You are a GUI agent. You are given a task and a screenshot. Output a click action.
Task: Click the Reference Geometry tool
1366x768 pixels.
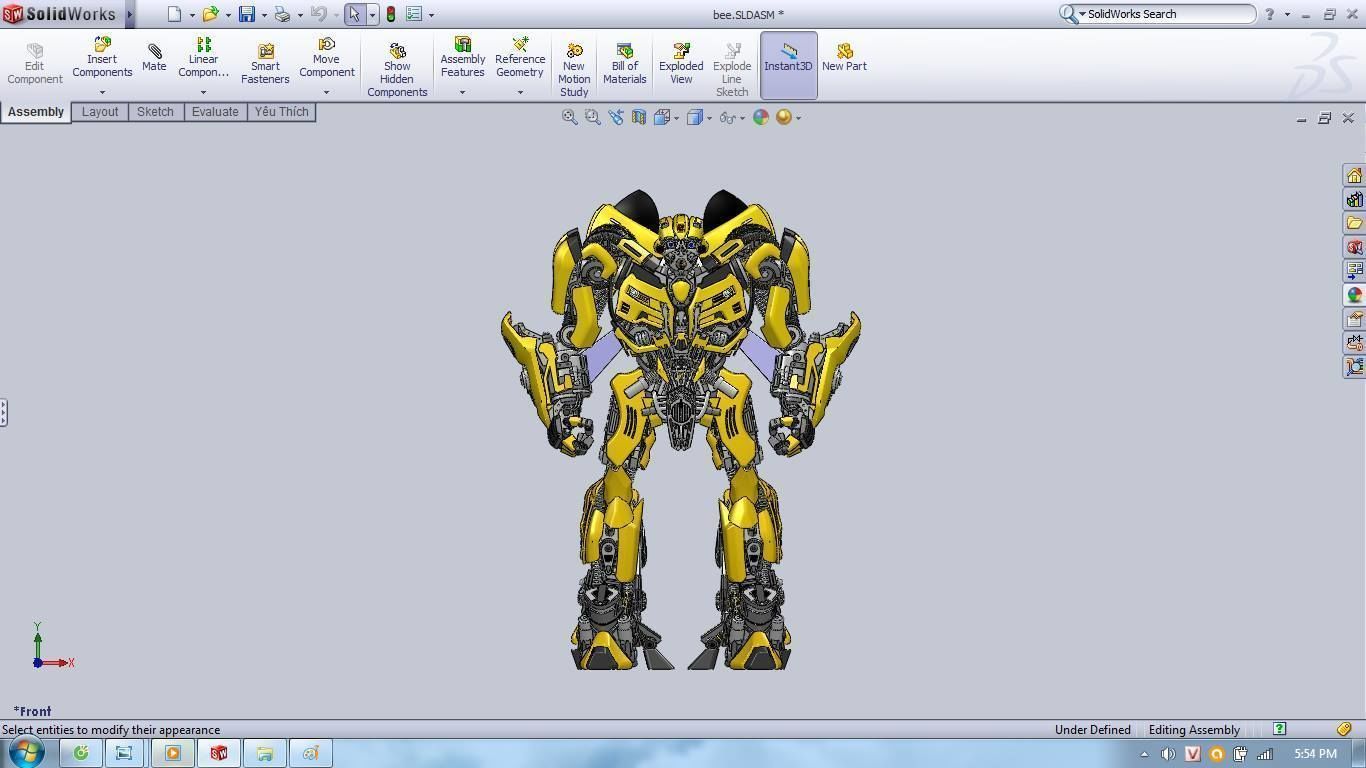(520, 58)
